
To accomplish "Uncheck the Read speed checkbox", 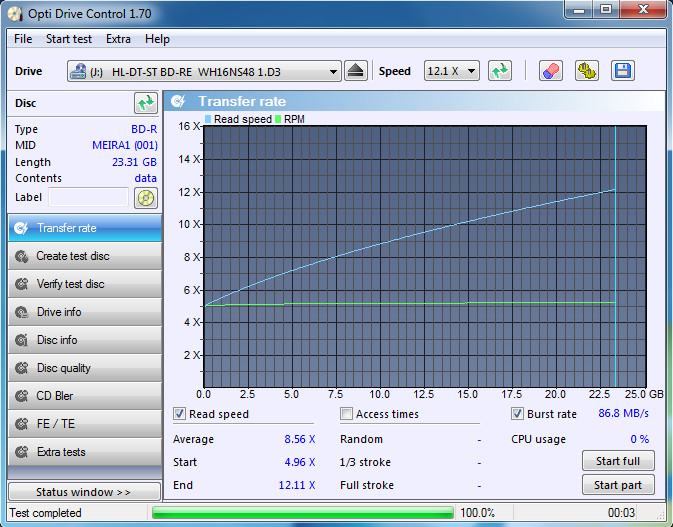I will point(180,414).
